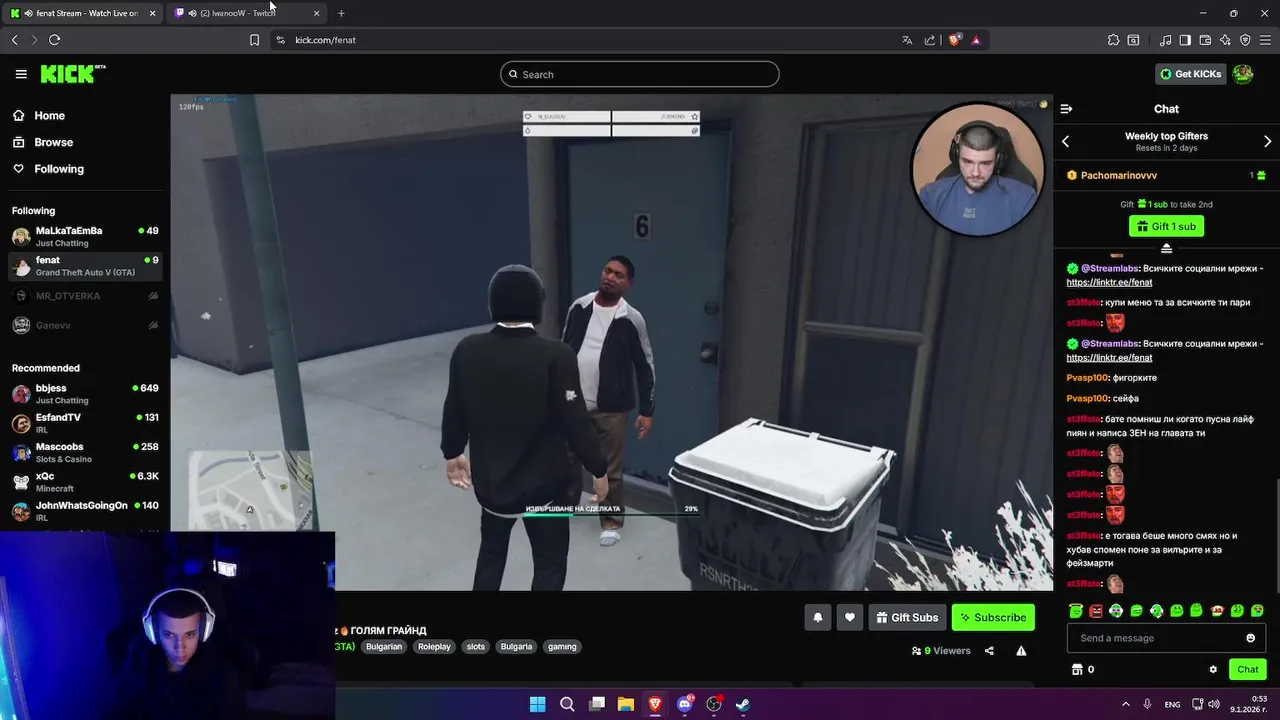1280x720 pixels.
Task: Click the Subscribe button
Action: (993, 618)
